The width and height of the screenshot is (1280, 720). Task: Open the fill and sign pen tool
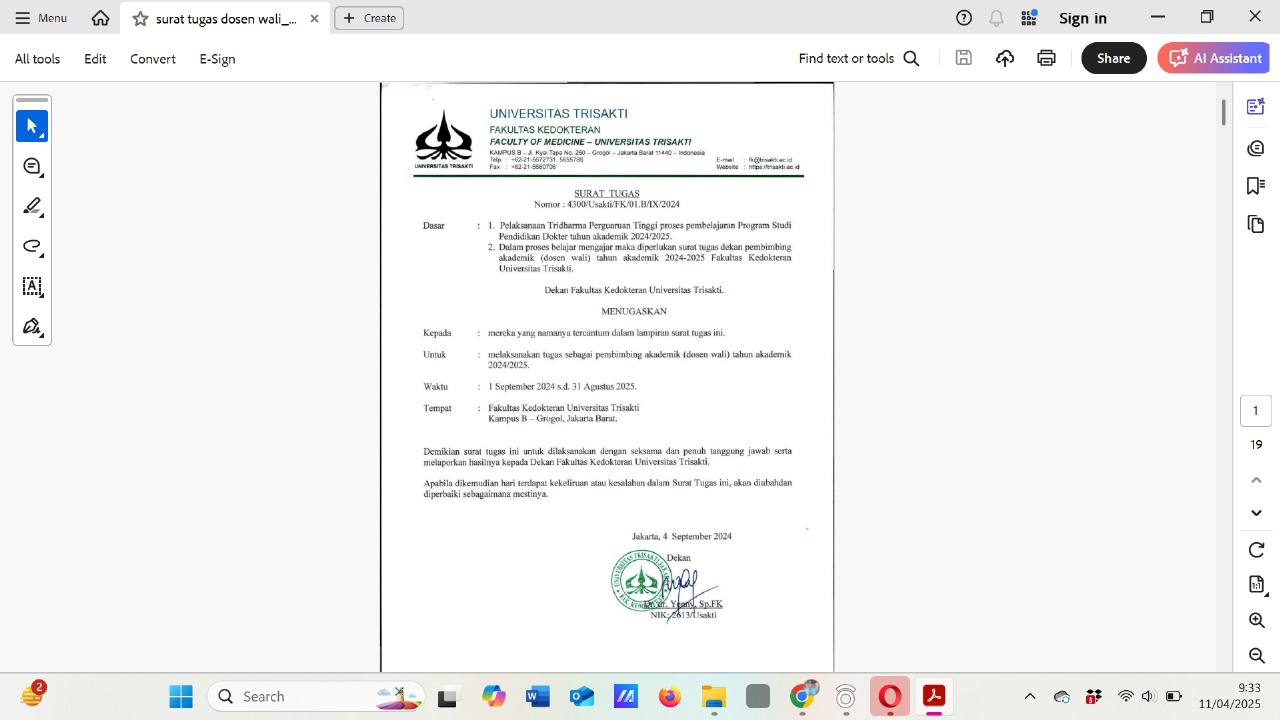(x=32, y=326)
